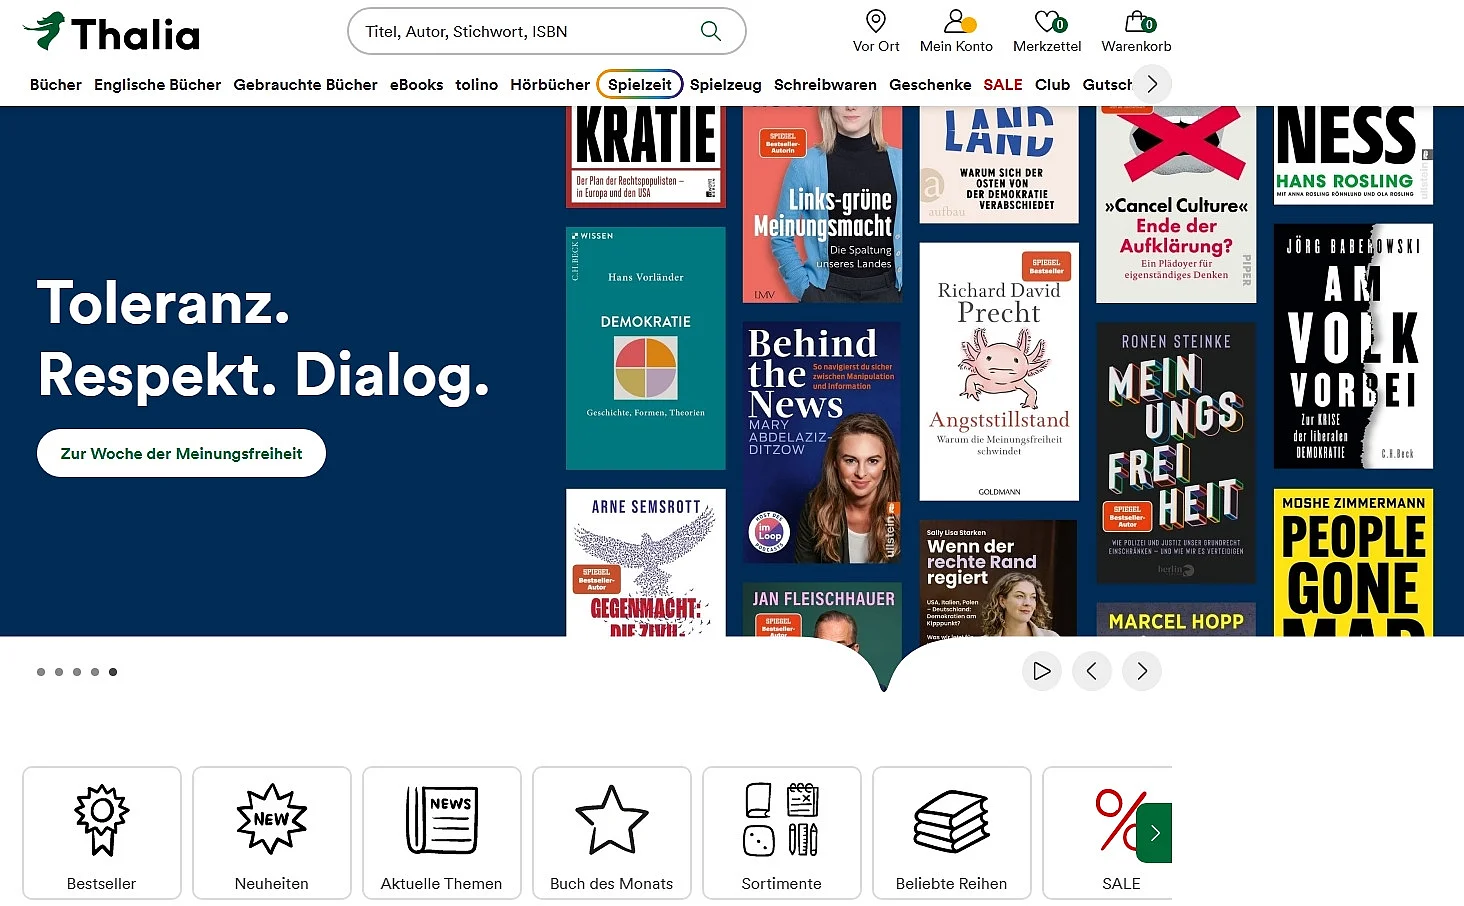Open Wenn der rechte Rand regiert cover

coord(998,578)
